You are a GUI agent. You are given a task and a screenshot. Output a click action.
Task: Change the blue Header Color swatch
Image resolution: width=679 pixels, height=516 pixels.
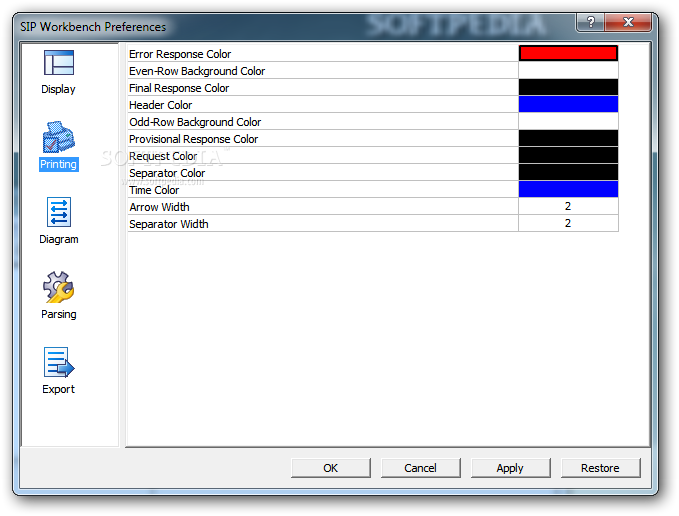pos(568,104)
